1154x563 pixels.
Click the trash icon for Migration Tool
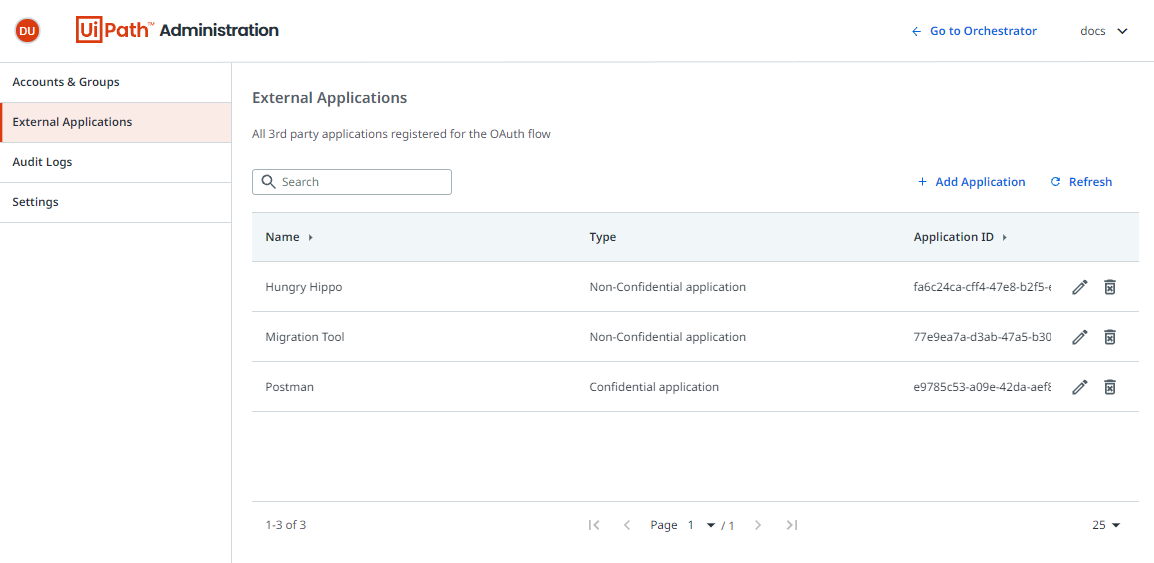tap(1110, 337)
